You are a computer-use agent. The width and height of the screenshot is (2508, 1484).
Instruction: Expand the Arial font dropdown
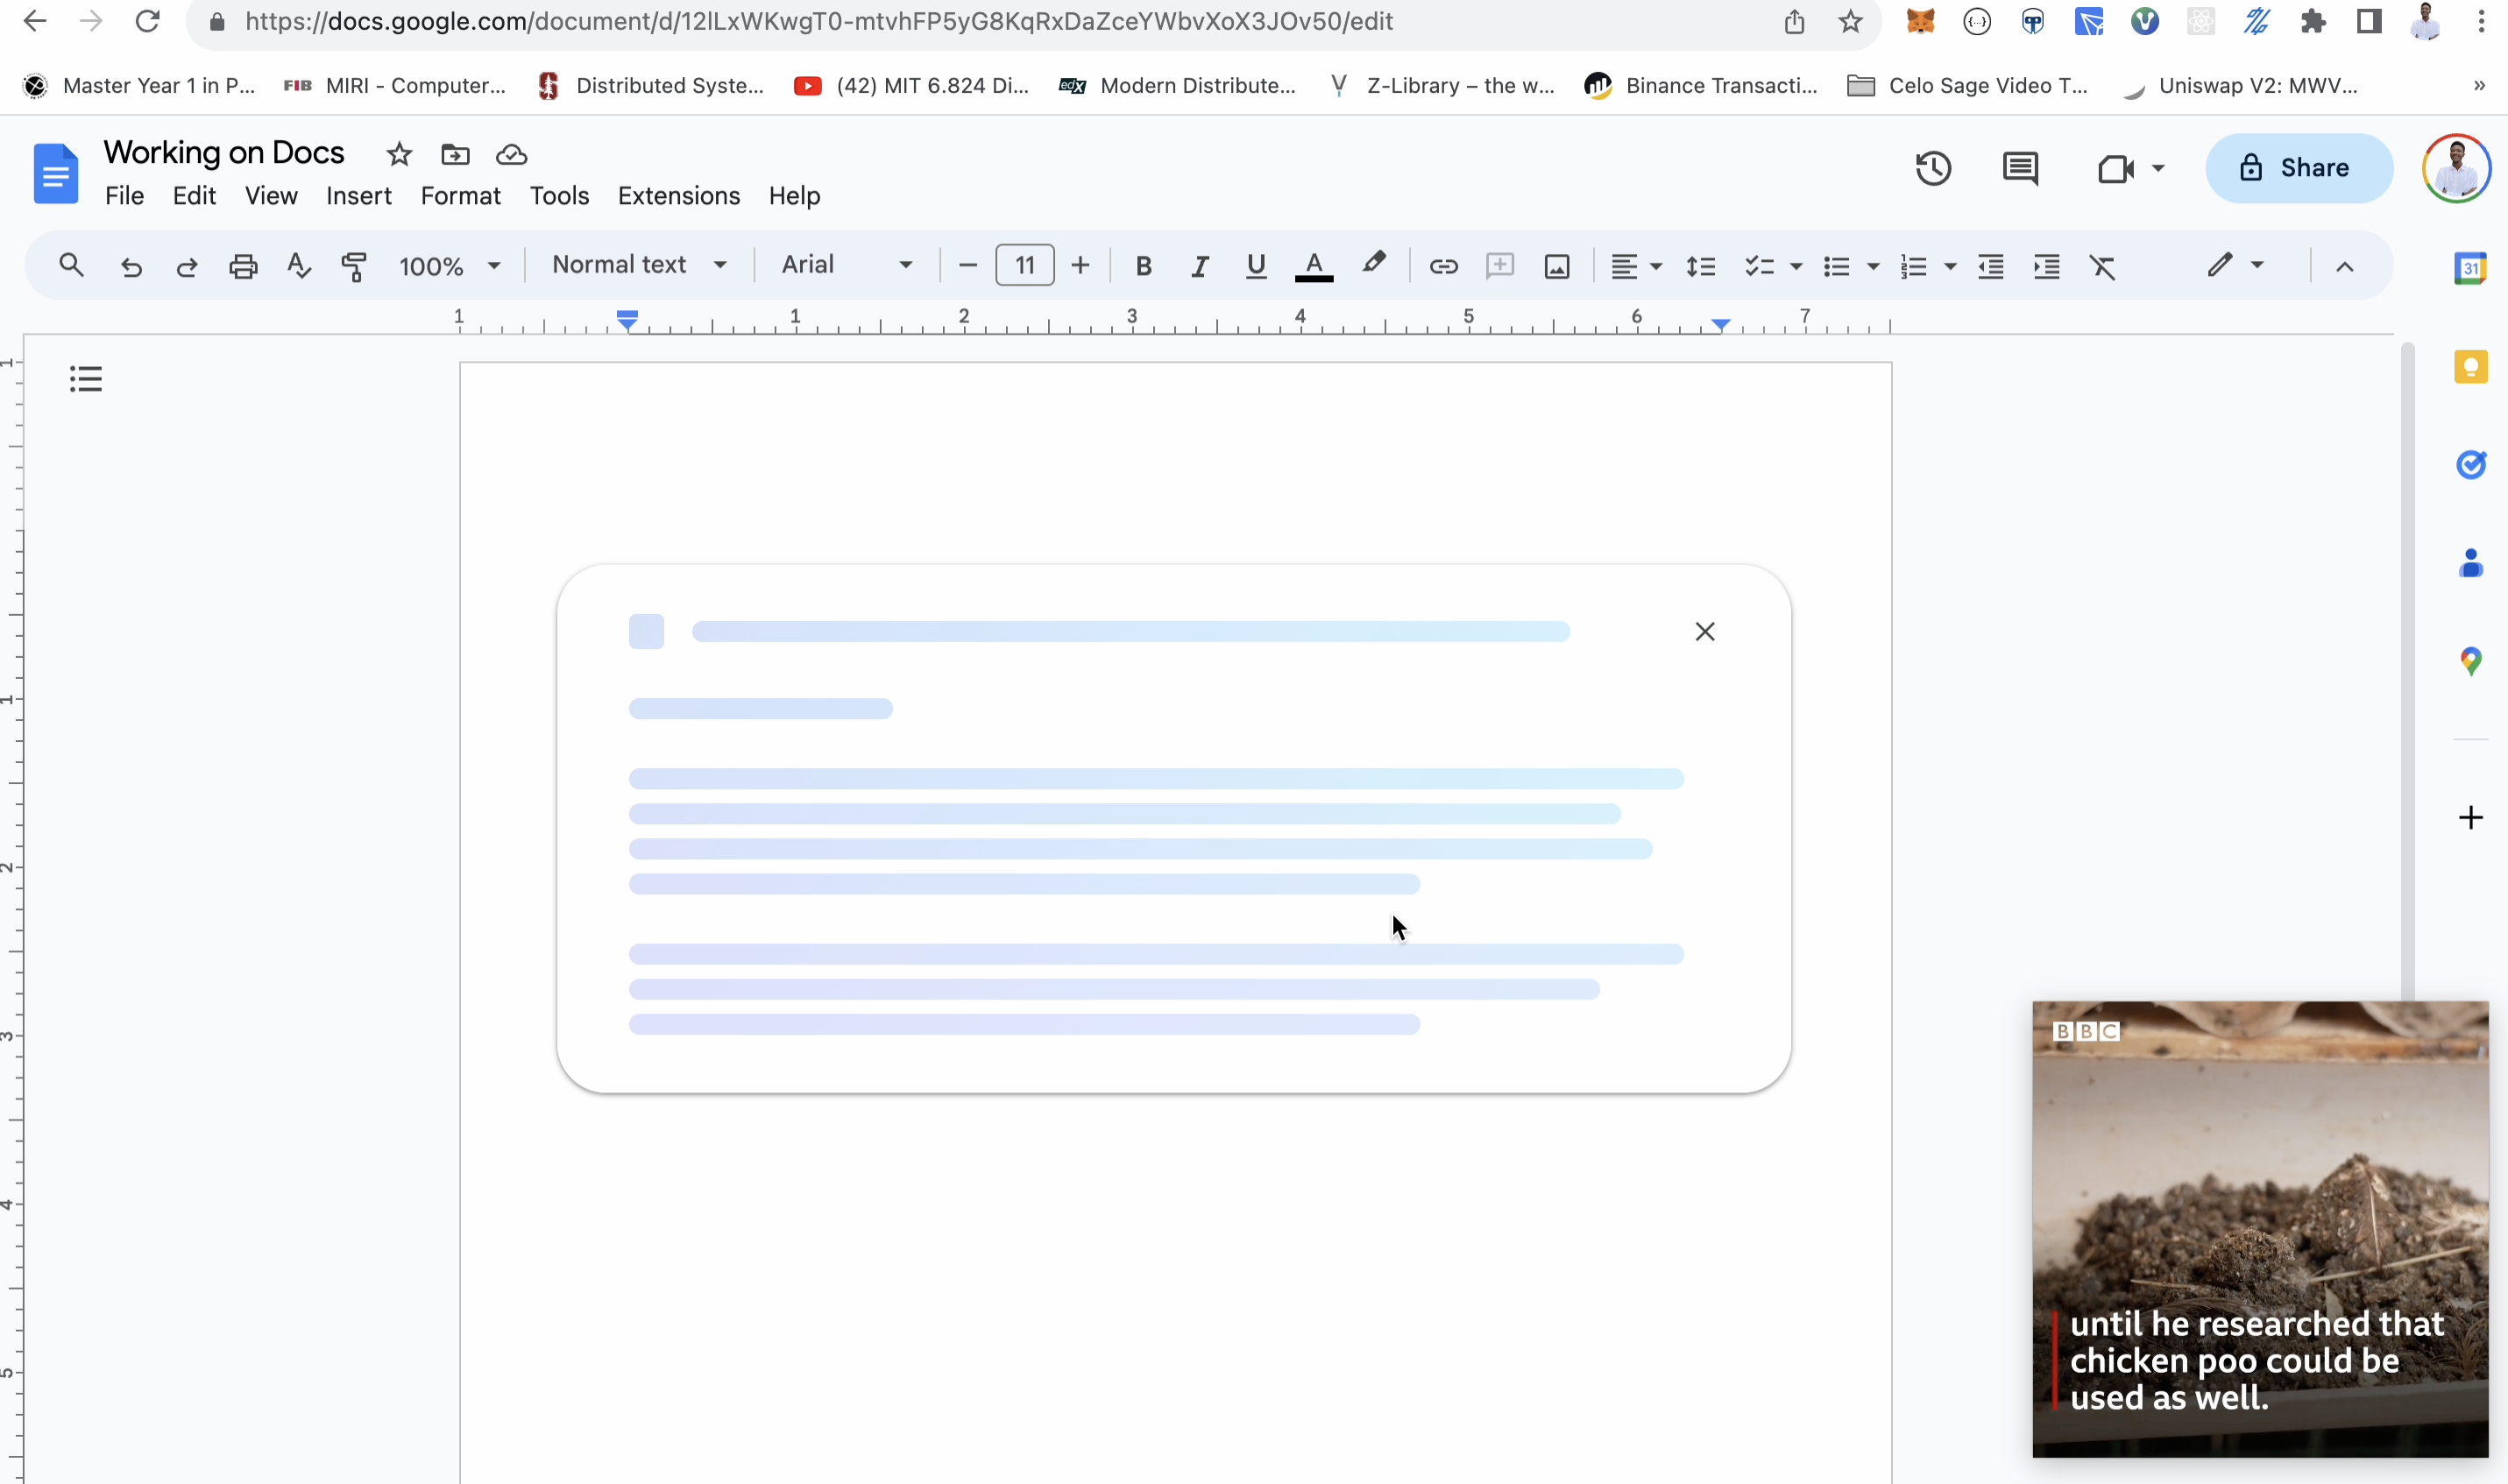tap(846, 265)
